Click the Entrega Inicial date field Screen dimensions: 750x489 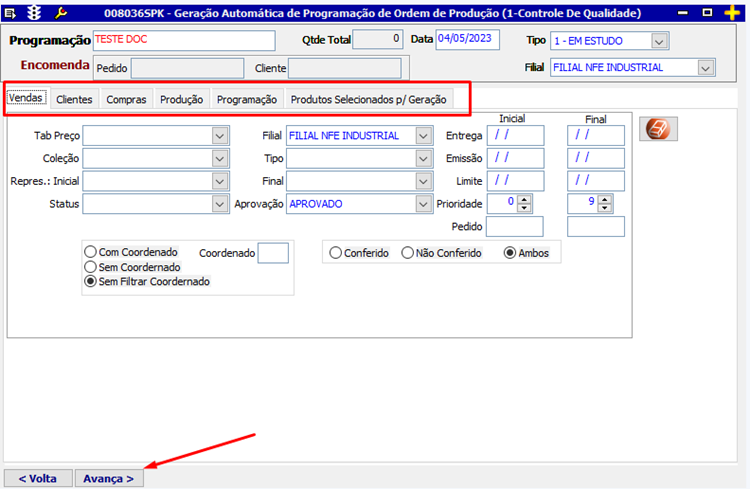pos(515,135)
